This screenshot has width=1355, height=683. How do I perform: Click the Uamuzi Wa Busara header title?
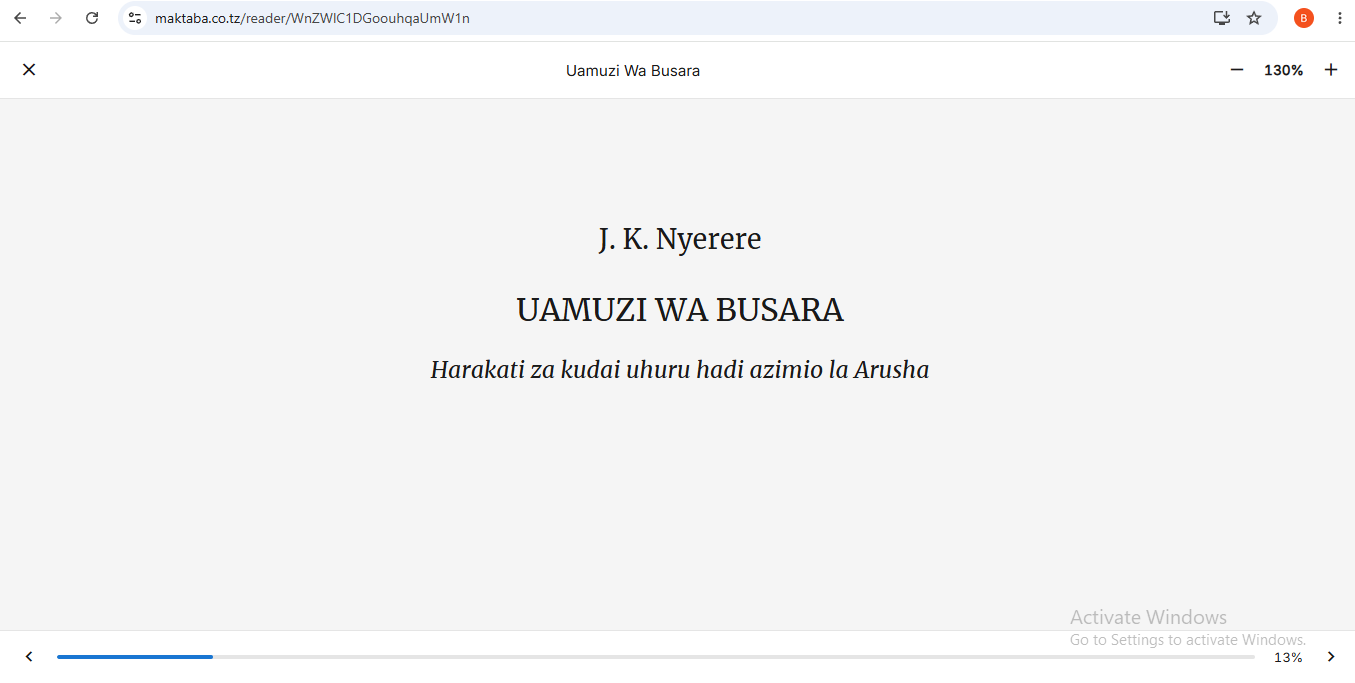(633, 71)
